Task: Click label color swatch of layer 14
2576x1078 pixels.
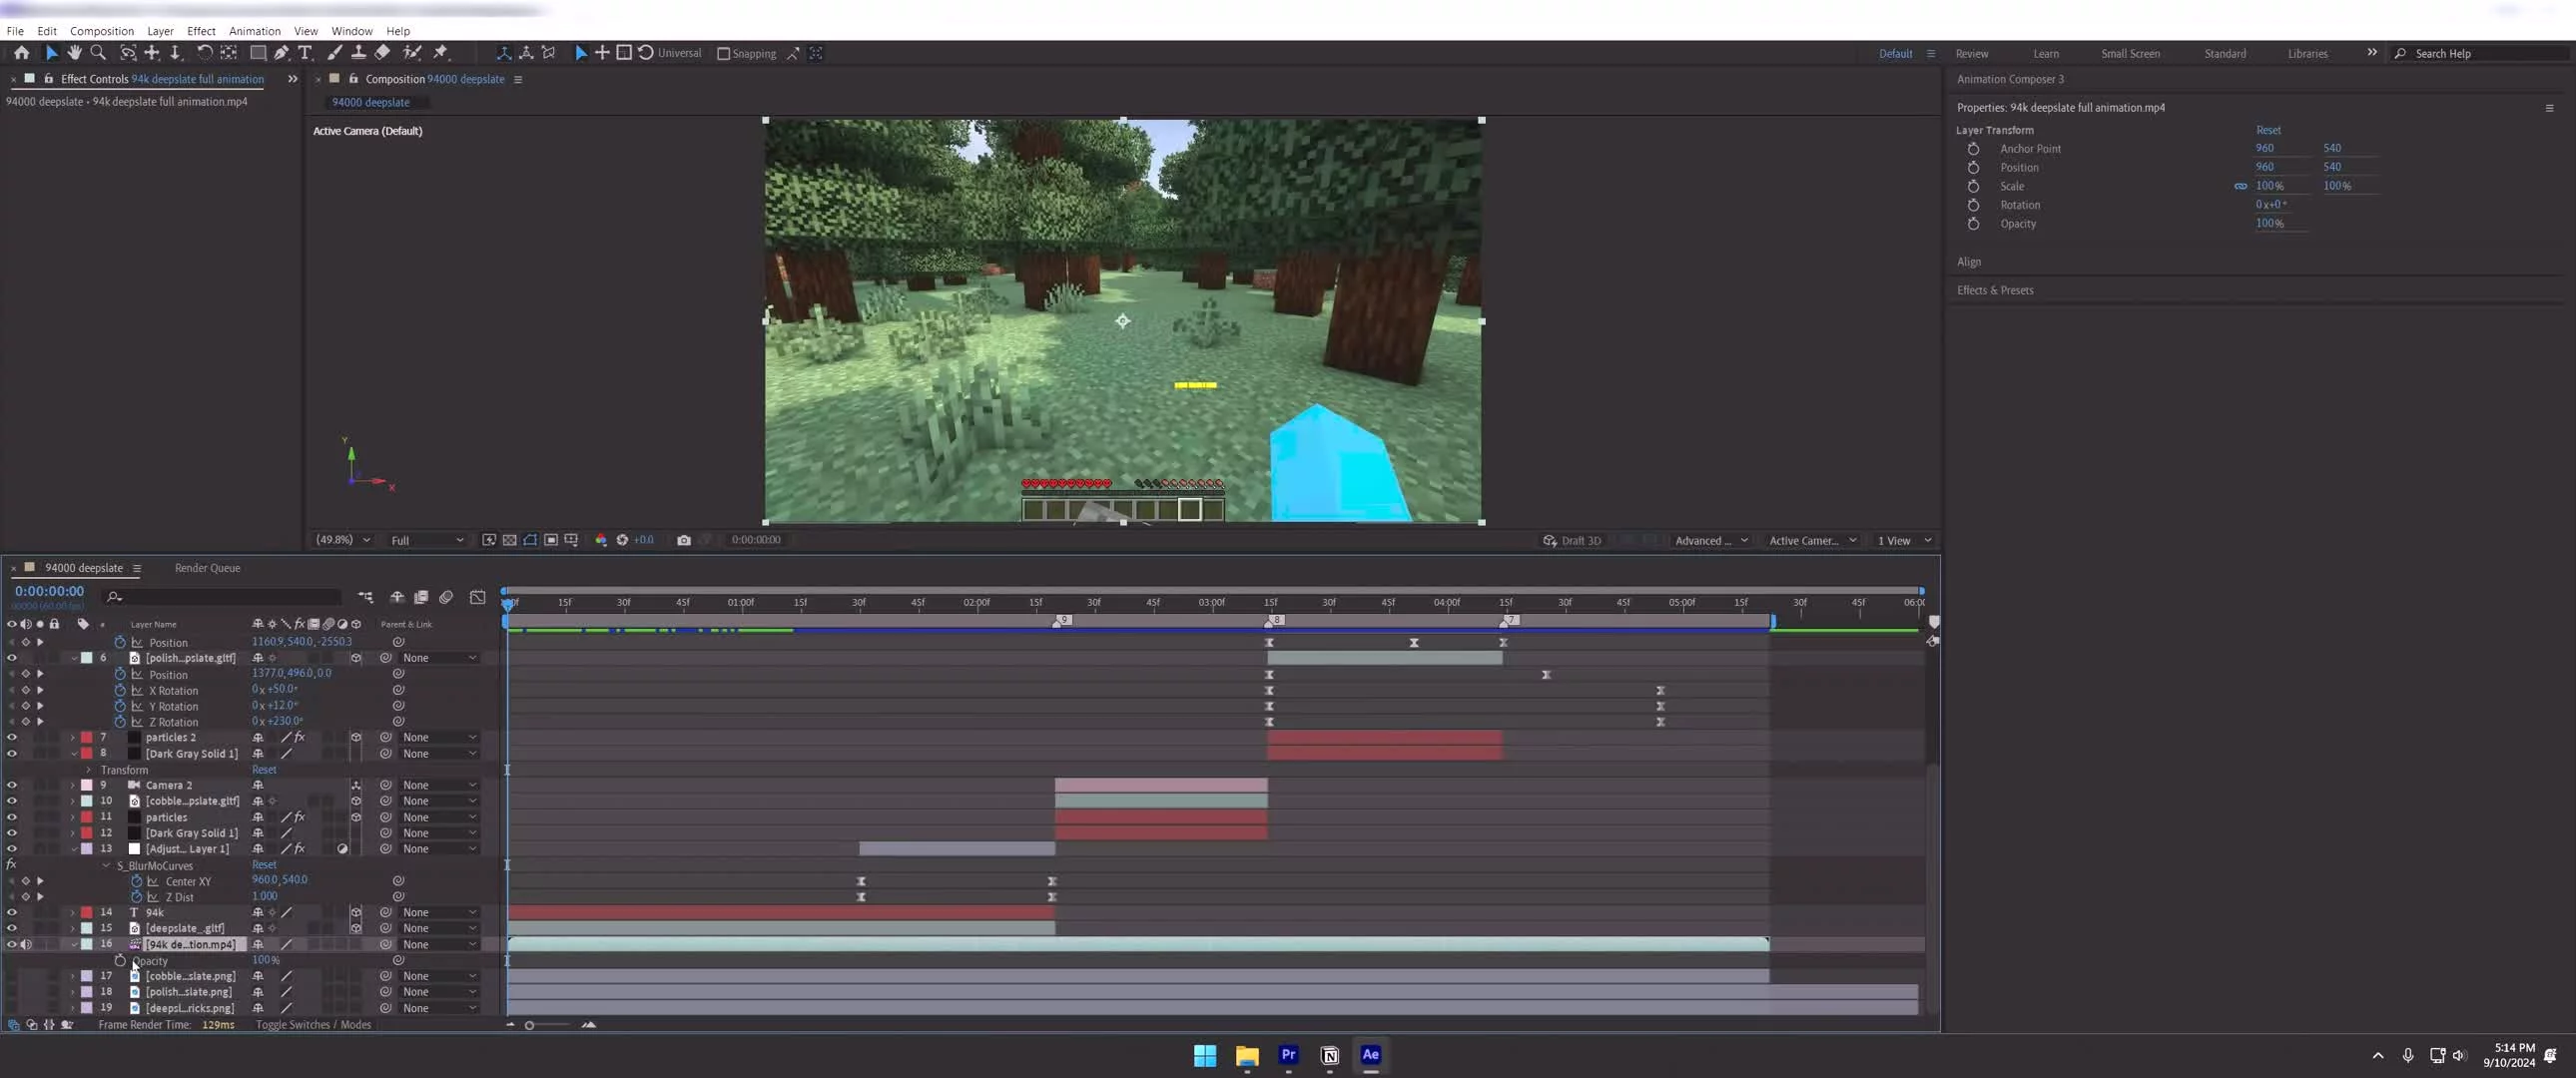Action: pyautogui.click(x=87, y=912)
